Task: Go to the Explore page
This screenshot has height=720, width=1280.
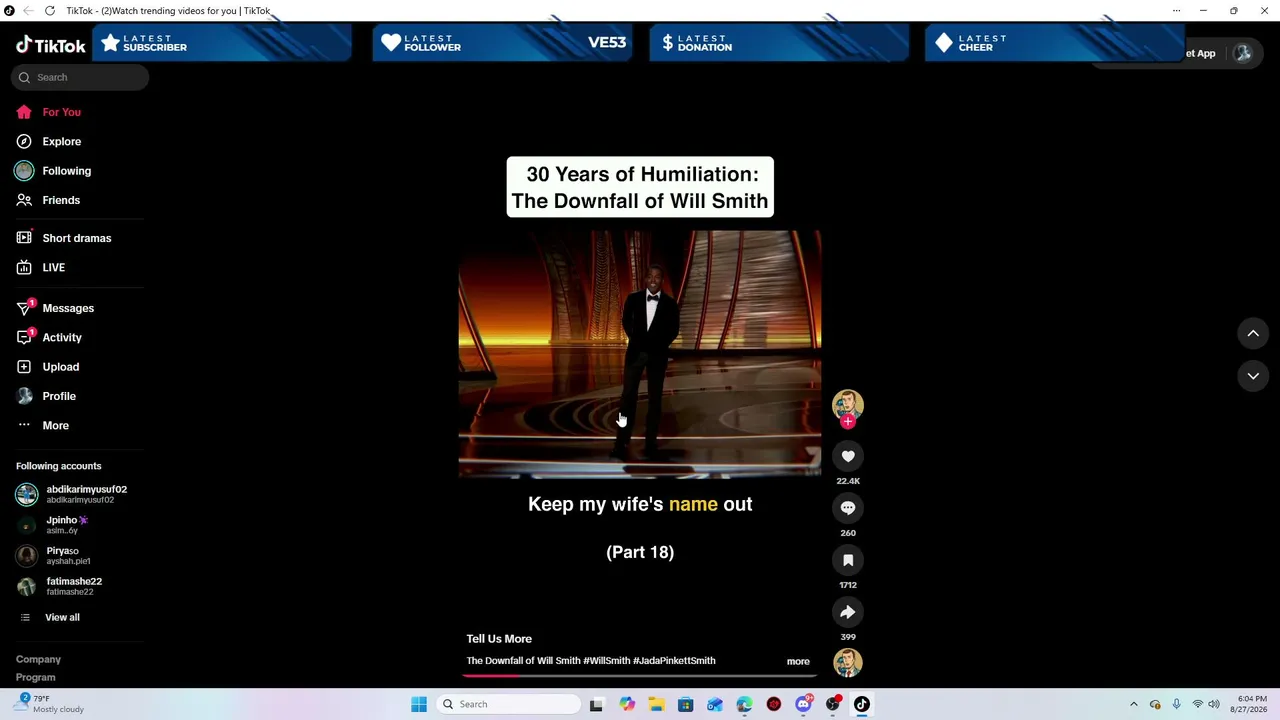Action: 61,141
